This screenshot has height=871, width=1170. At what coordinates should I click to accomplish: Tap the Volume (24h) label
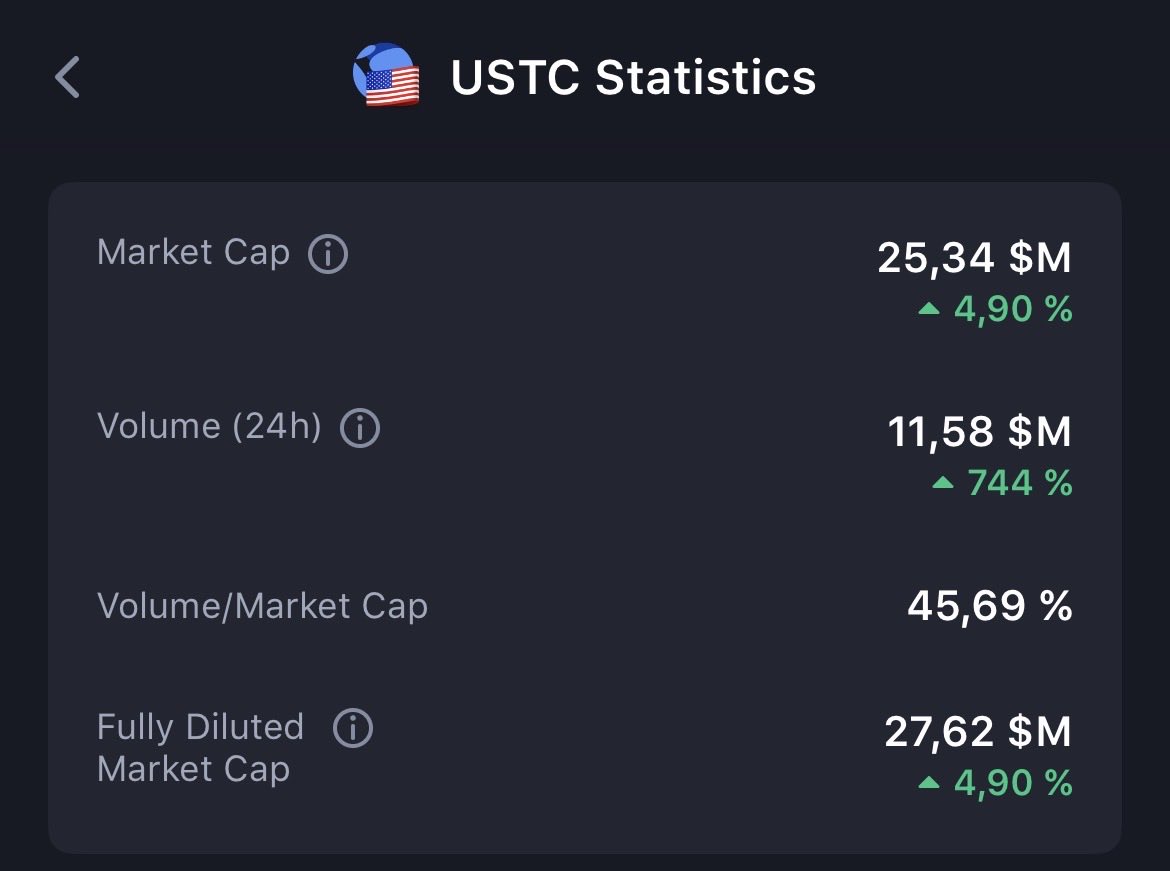(209, 427)
